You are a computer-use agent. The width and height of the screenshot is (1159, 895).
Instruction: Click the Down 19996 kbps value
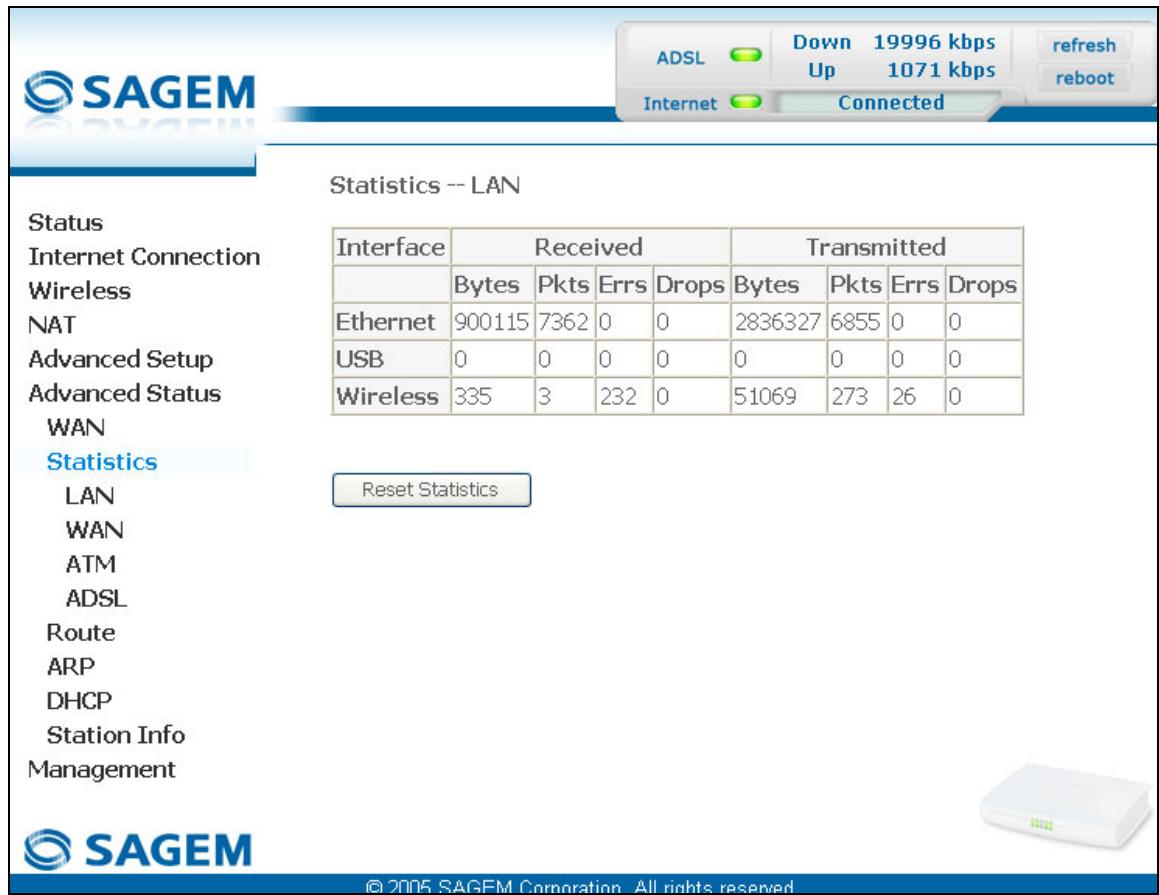934,42
